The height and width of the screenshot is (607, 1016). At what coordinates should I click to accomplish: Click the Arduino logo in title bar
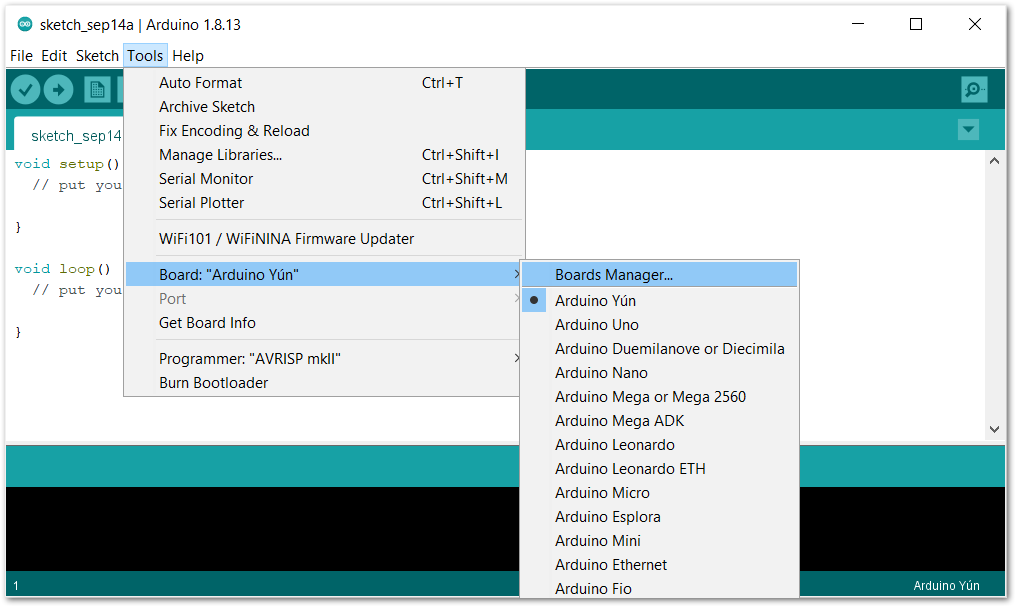coord(25,25)
